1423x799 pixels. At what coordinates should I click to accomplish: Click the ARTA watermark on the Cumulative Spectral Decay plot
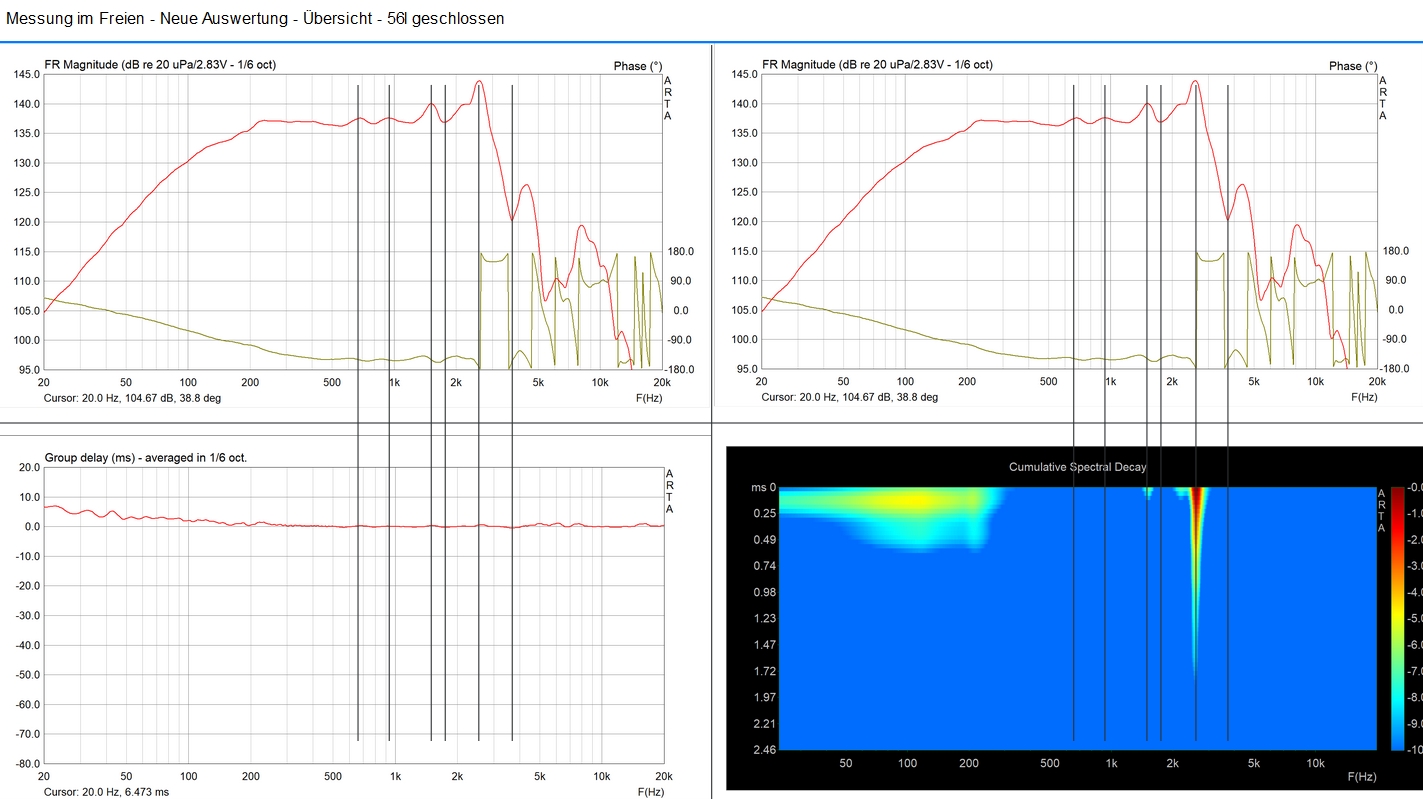[1383, 511]
